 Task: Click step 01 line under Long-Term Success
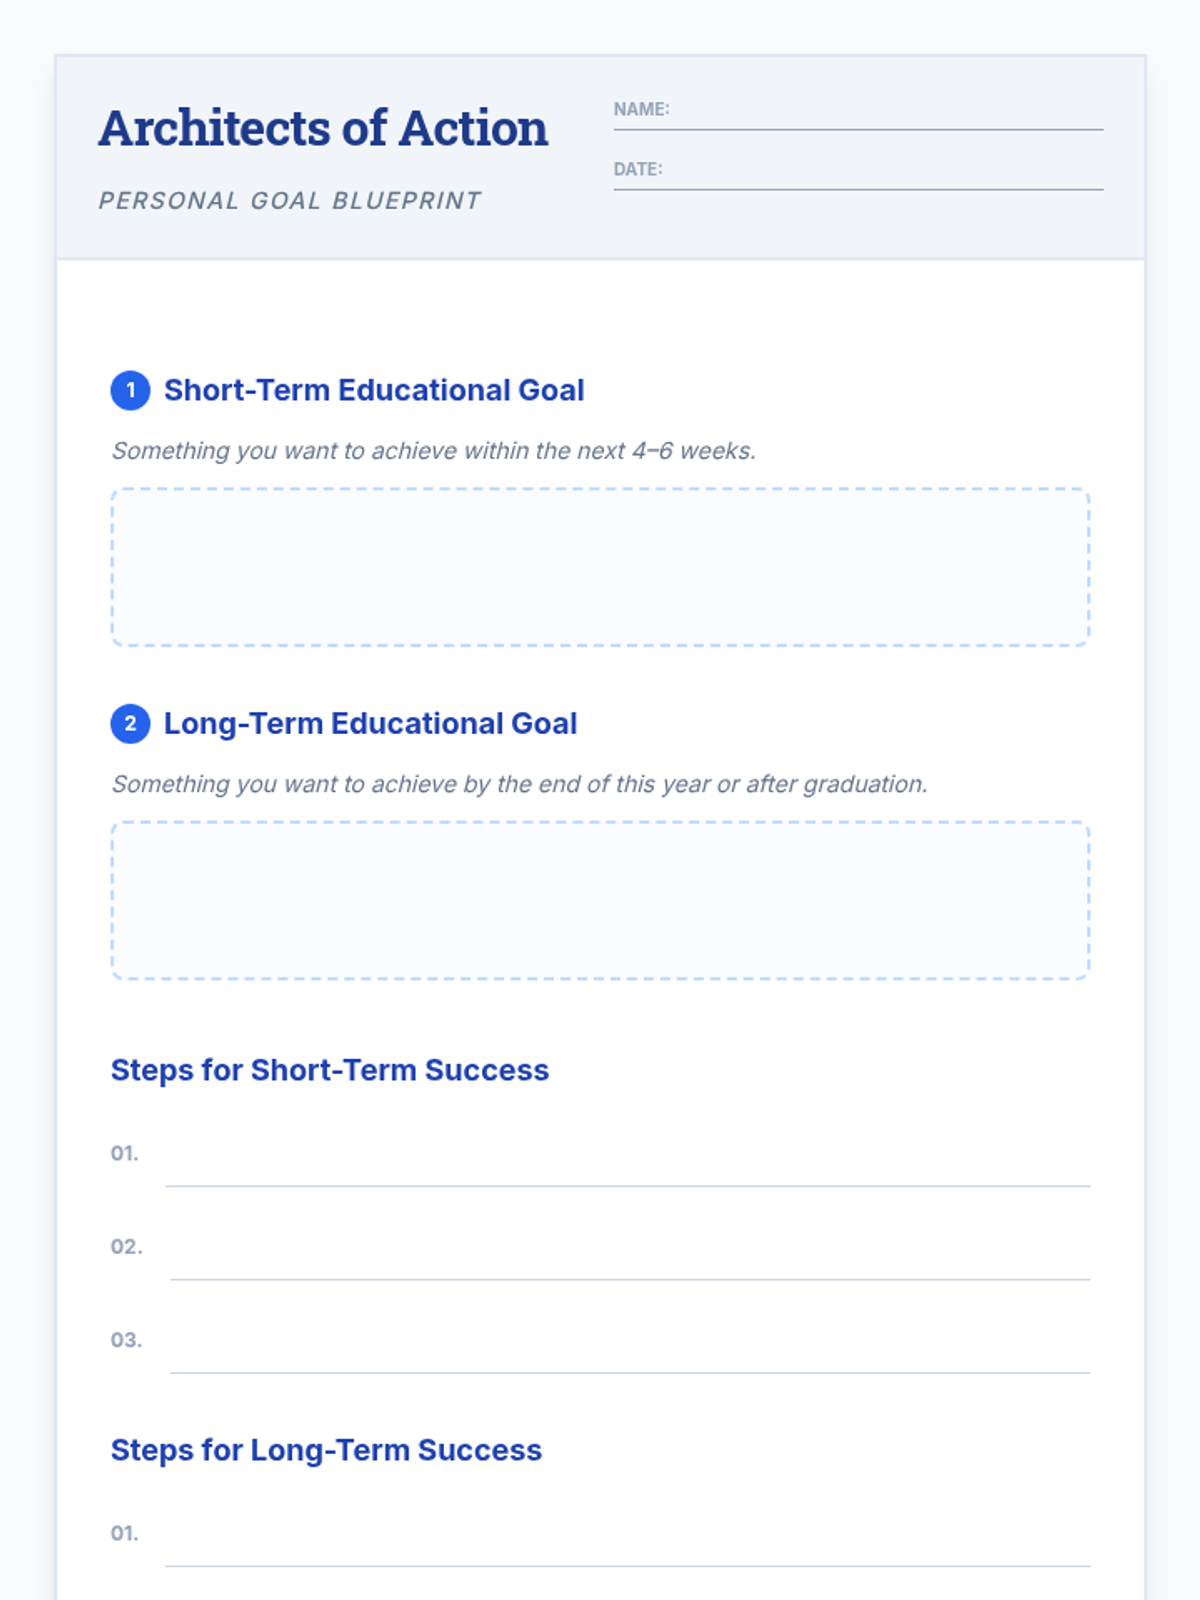point(627,1546)
